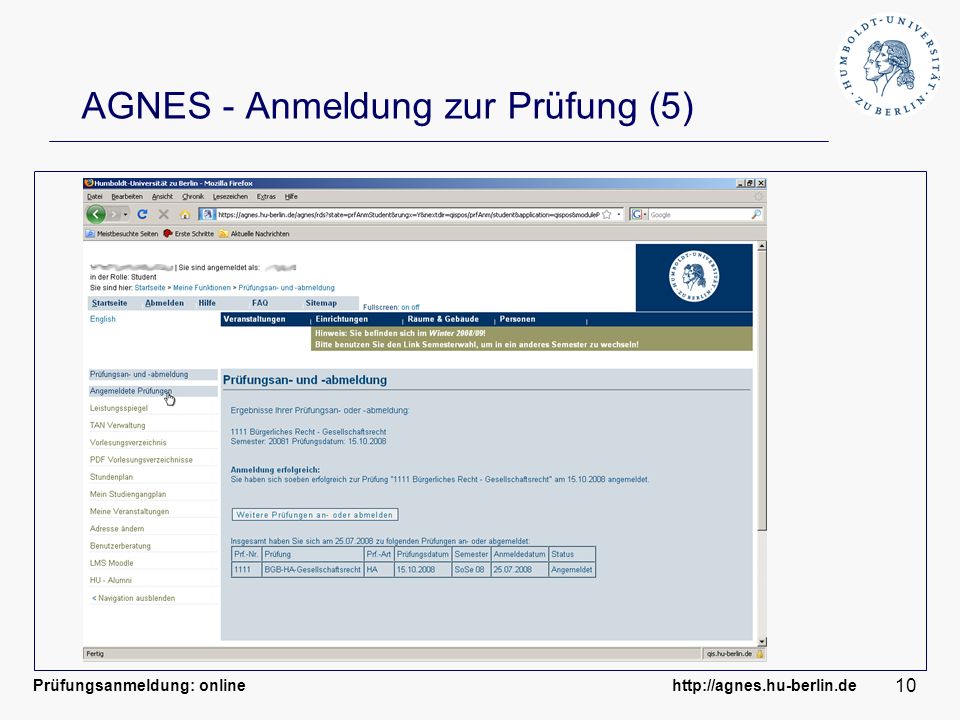Image resolution: width=960 pixels, height=720 pixels.
Task: Open the Datei menu
Action: 95,197
